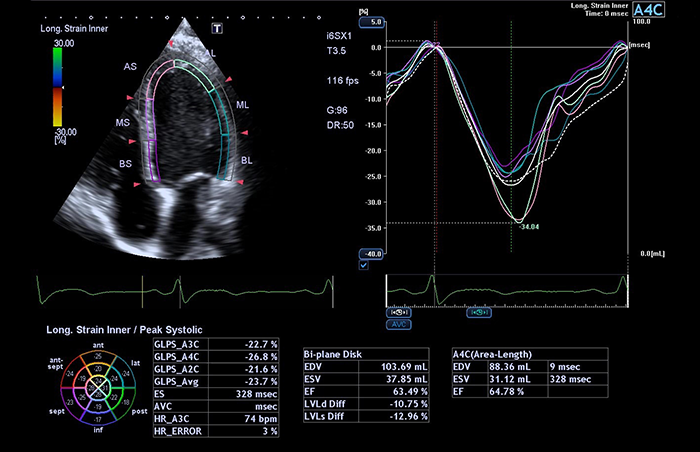Click the '63.49 %' EF value

point(408,392)
